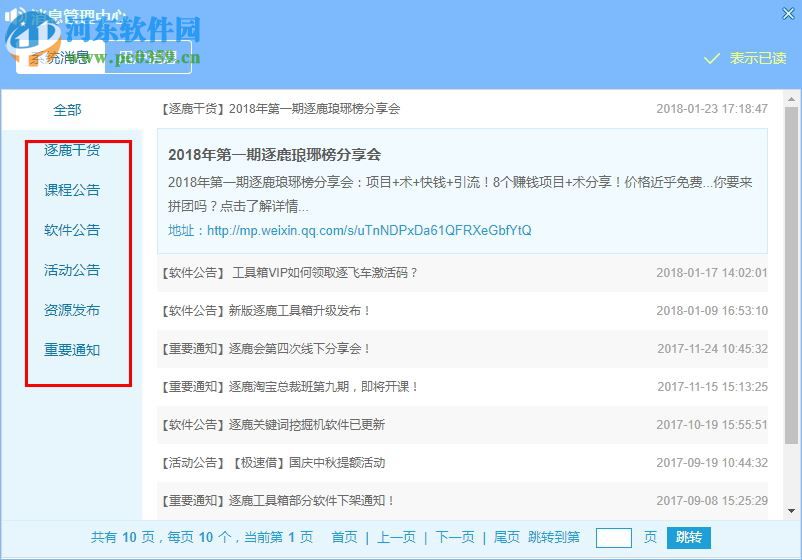Go to 首页 in pagination

(x=344, y=537)
